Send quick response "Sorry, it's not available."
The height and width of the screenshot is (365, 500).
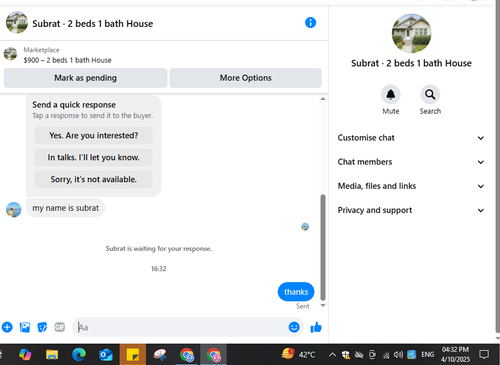[93, 179]
